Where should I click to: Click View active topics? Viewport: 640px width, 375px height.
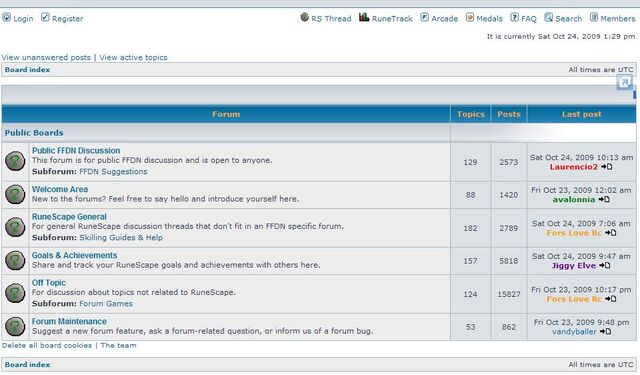coord(133,58)
